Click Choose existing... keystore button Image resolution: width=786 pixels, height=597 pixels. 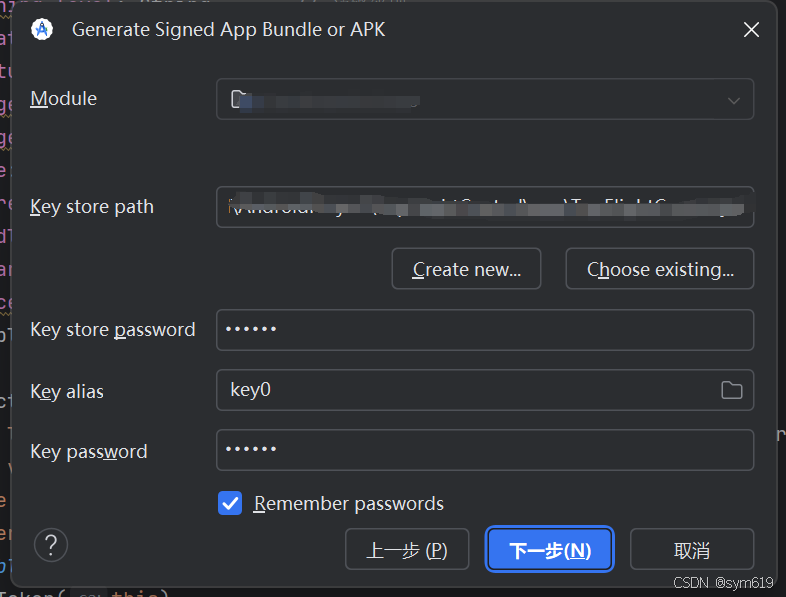[x=660, y=269]
